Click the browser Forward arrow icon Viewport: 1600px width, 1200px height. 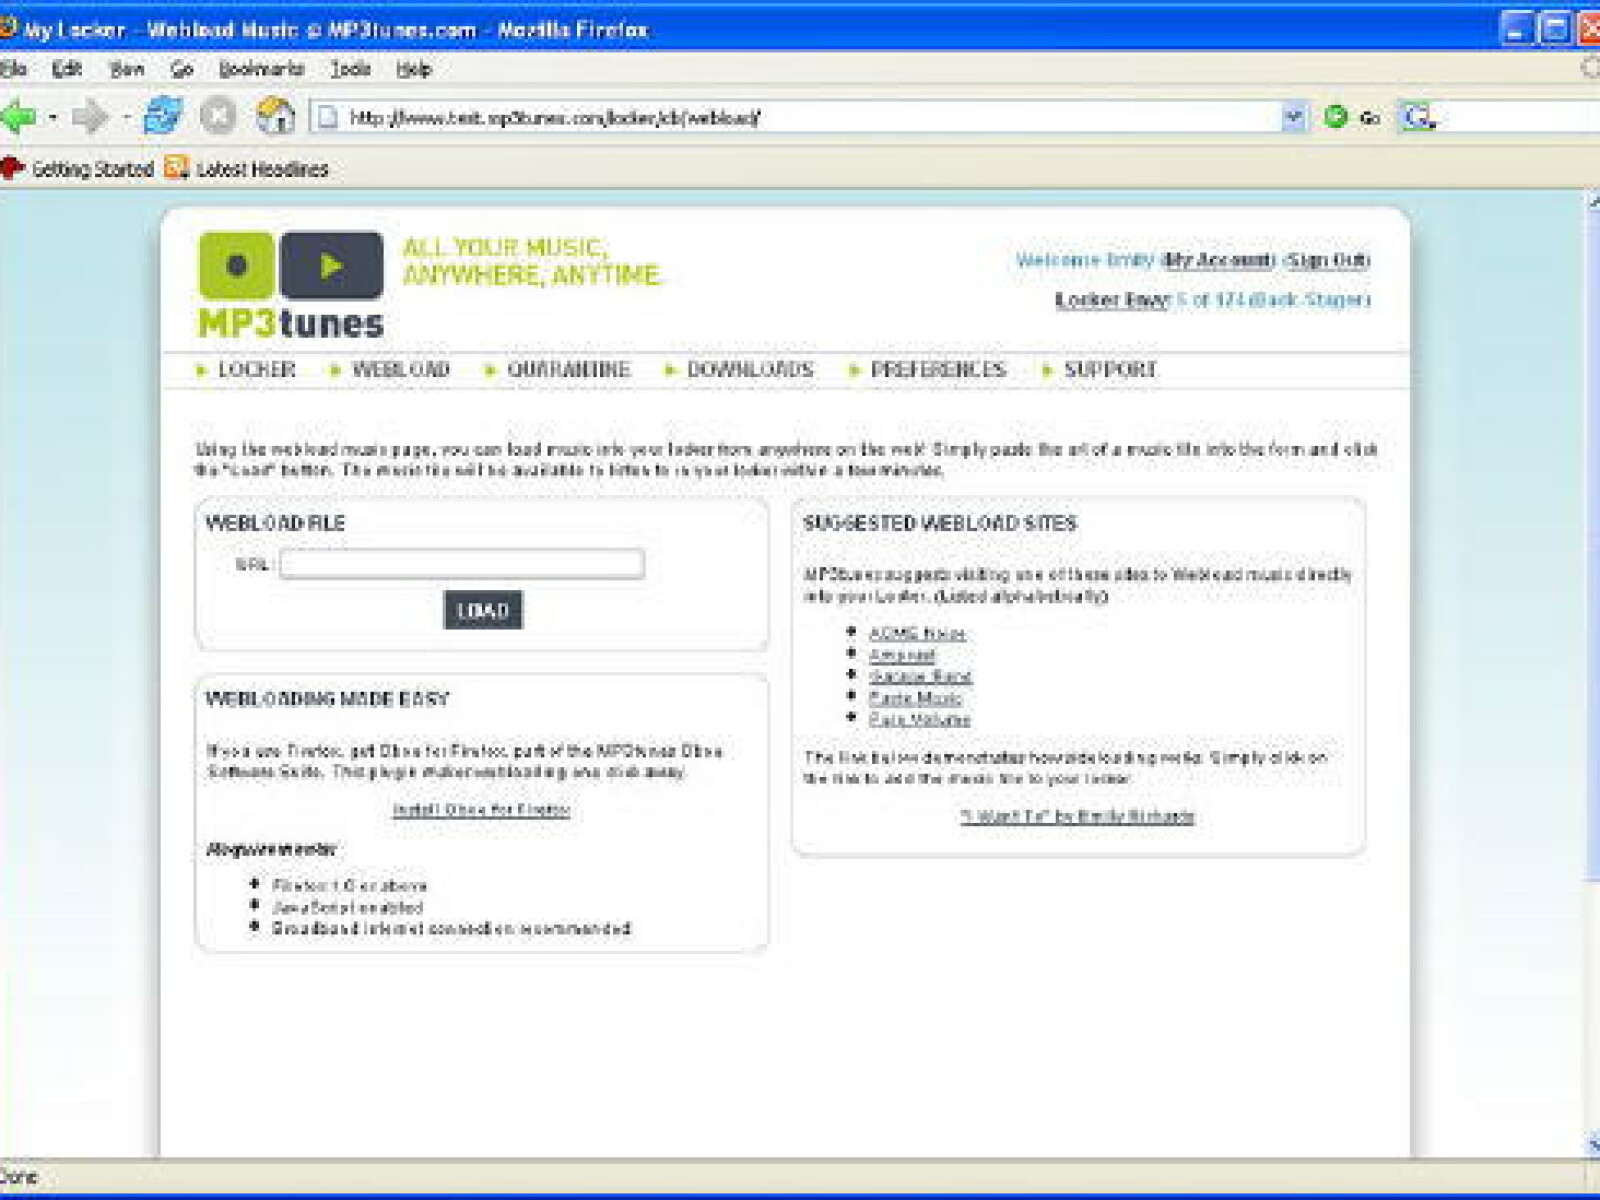[x=90, y=117]
